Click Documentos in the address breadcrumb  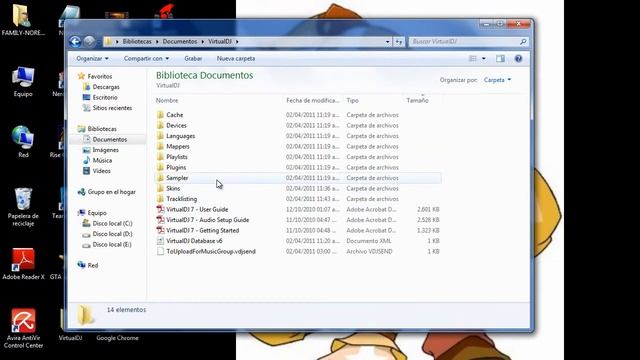pyautogui.click(x=180, y=42)
